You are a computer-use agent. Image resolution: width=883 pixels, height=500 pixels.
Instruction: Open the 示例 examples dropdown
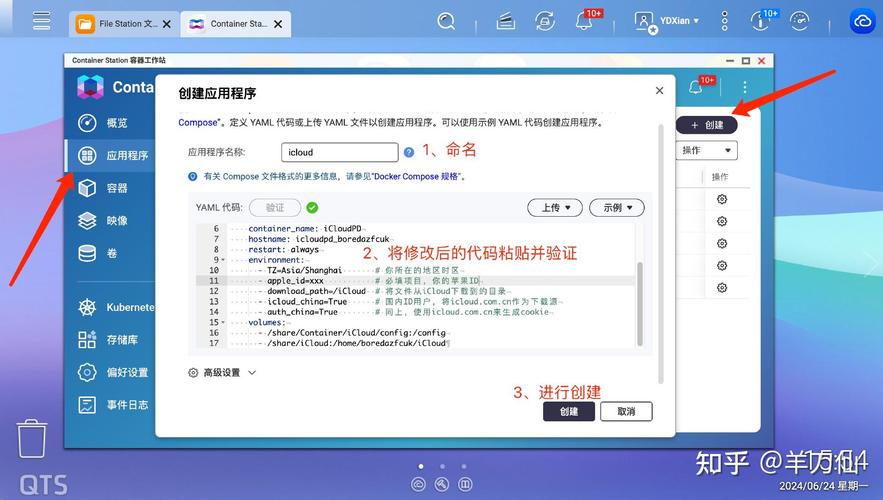tap(617, 208)
